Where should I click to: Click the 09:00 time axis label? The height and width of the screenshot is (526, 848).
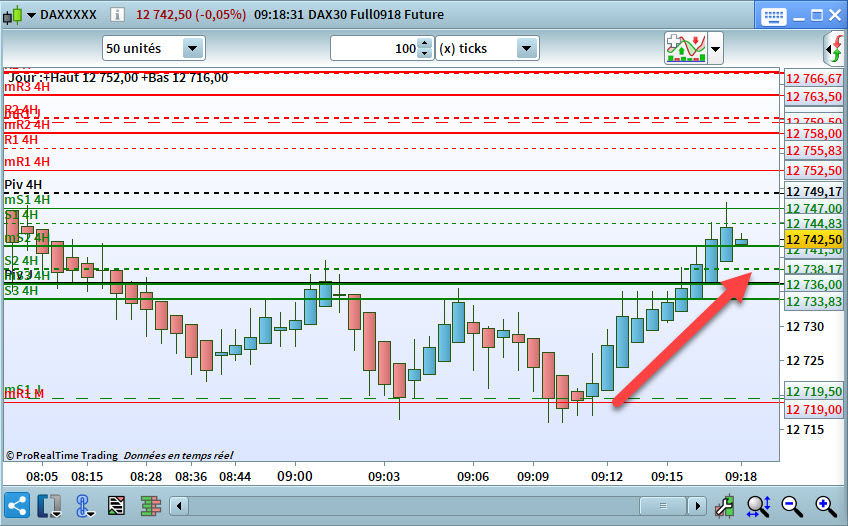(x=295, y=476)
